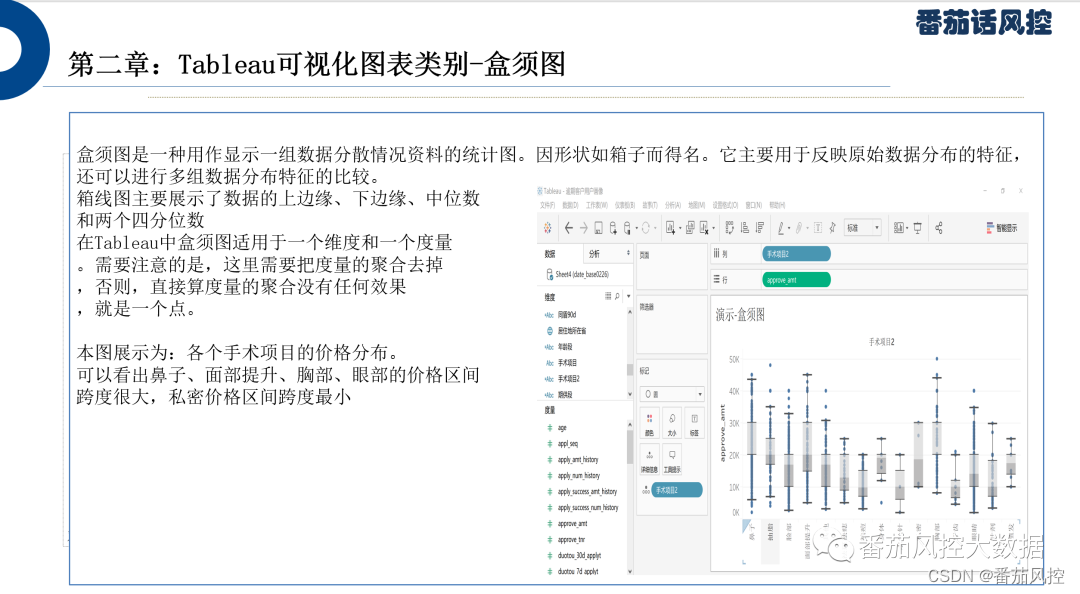Open dropdown arrow next to clear sheet icon
The height and width of the screenshot is (594, 1080).
pyautogui.click(x=714, y=228)
